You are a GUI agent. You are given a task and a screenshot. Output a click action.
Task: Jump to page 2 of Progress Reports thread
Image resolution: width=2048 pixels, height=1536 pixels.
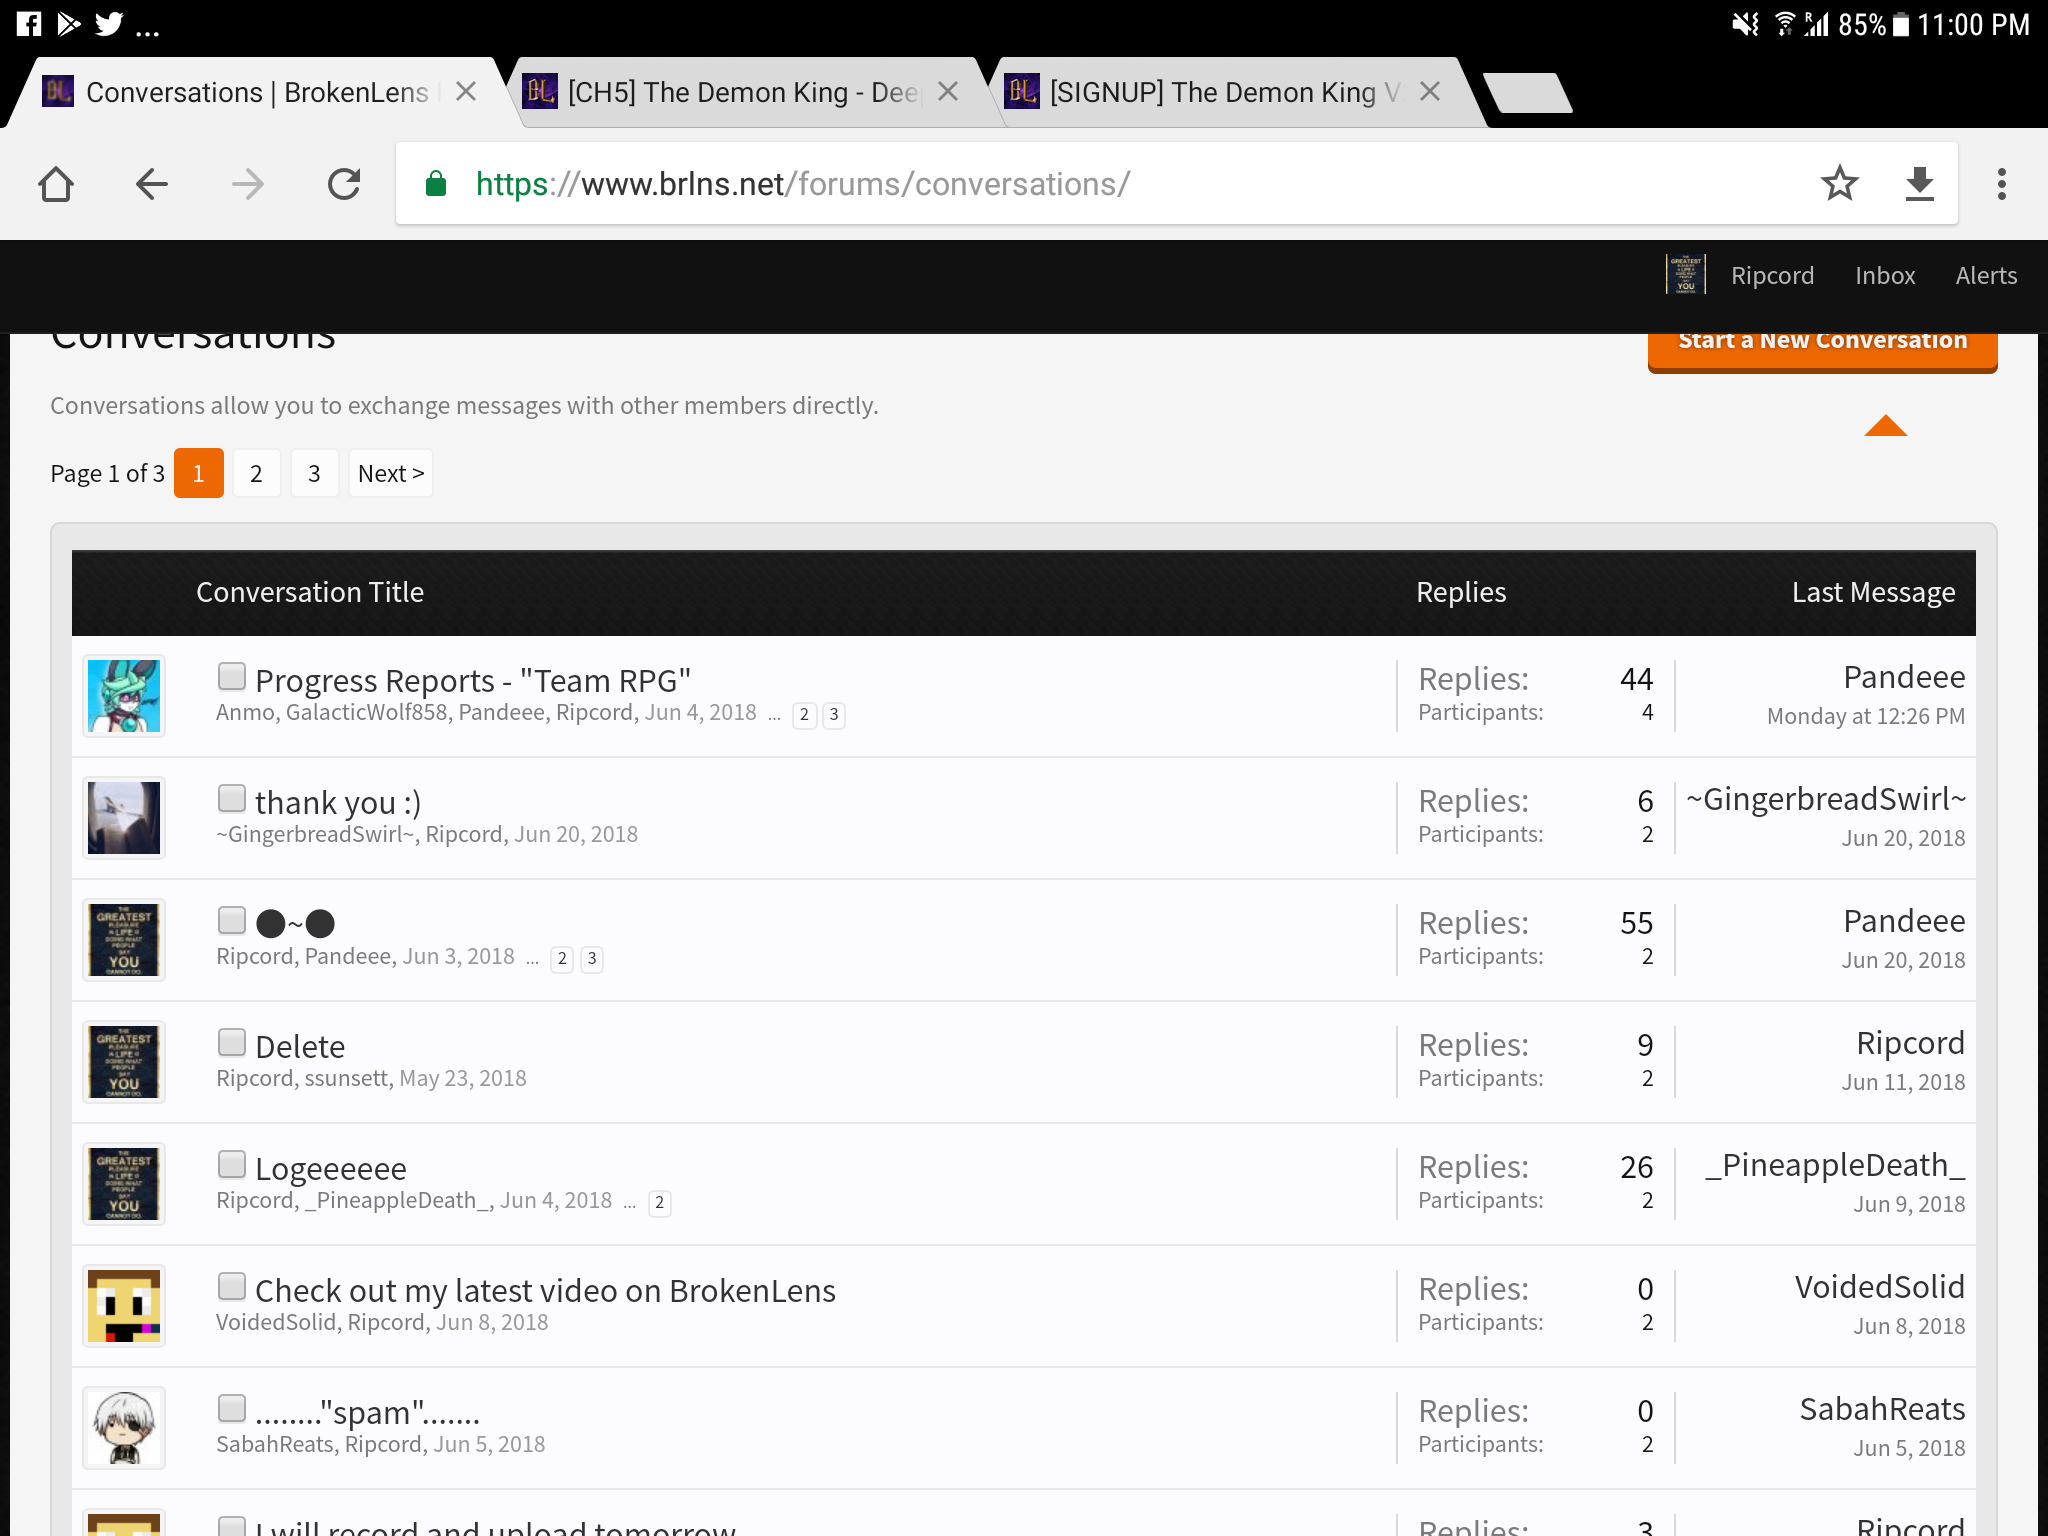click(x=804, y=715)
